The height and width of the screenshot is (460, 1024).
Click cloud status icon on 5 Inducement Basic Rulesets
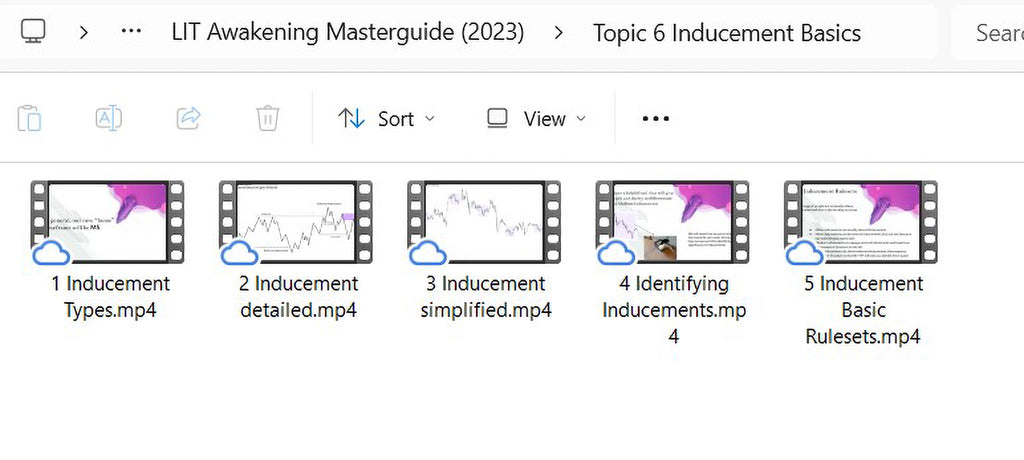click(805, 253)
